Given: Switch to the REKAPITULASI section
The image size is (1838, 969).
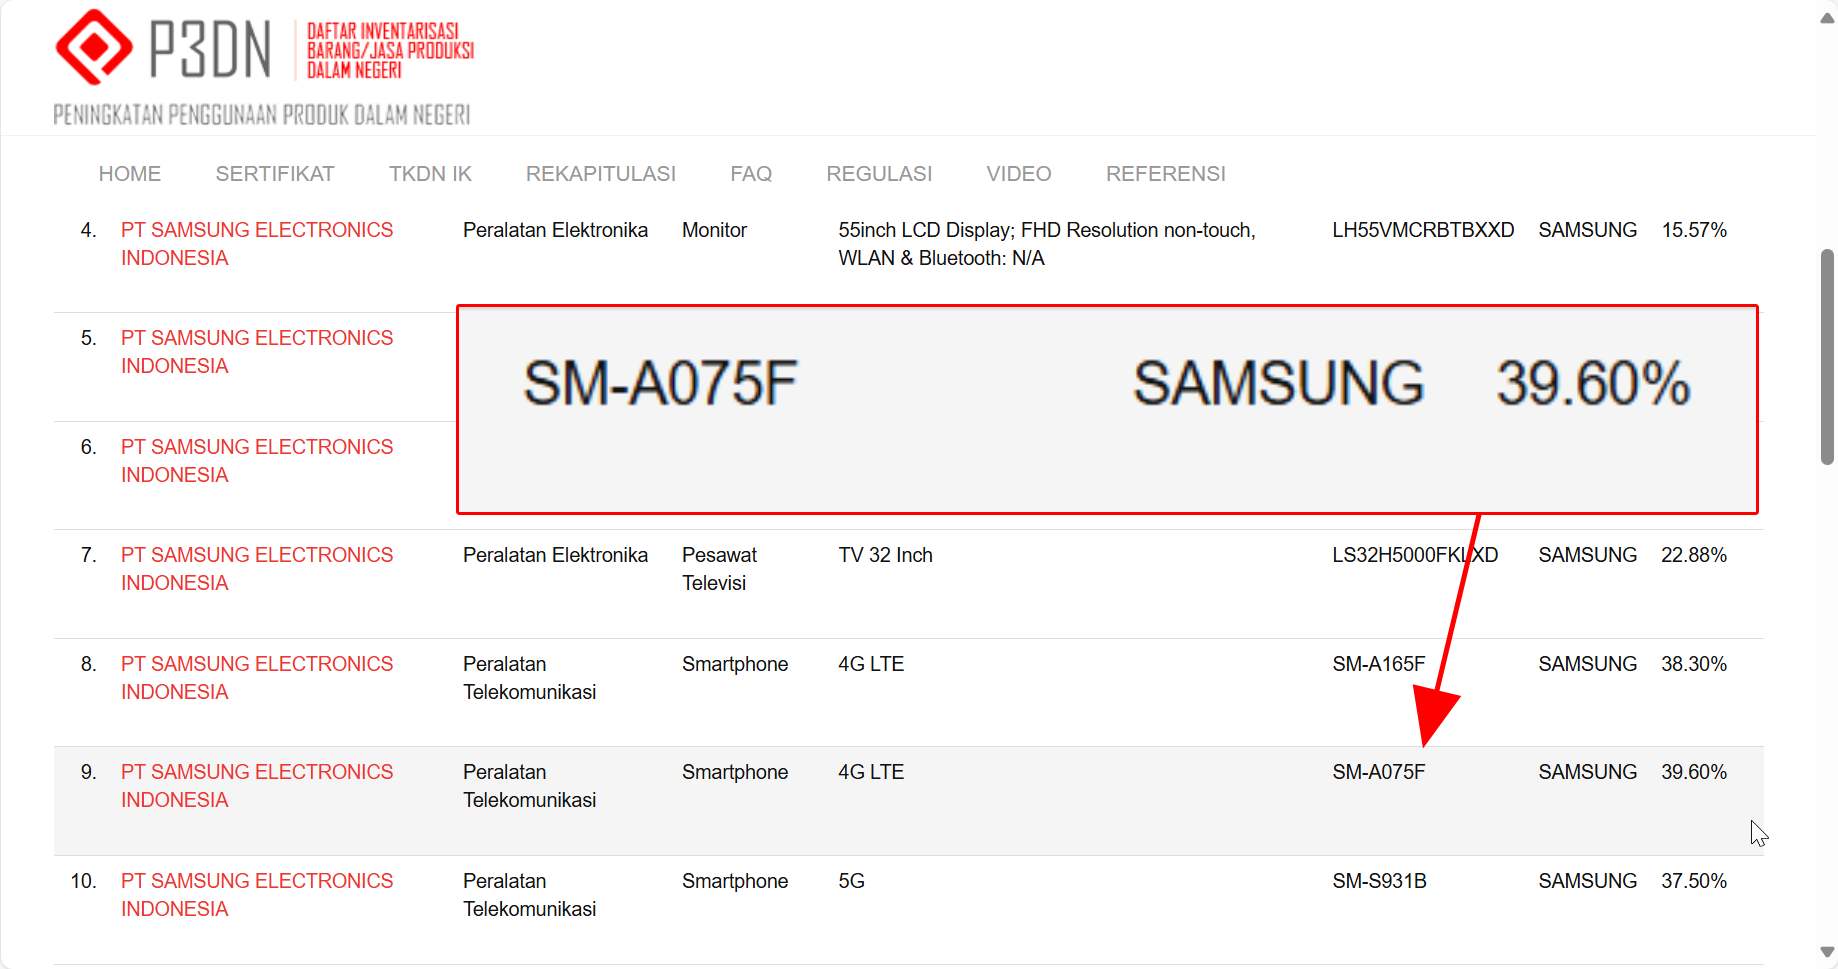Looking at the screenshot, I should (600, 173).
